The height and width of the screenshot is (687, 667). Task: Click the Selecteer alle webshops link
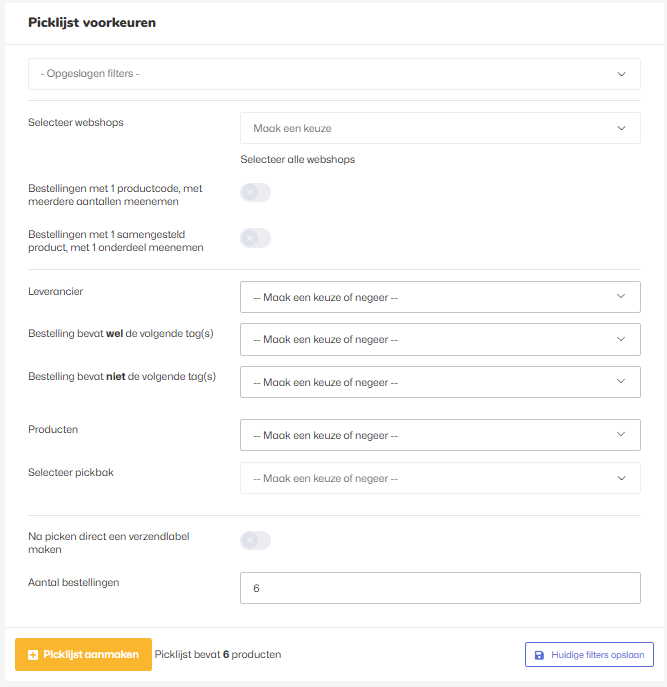click(x=298, y=159)
